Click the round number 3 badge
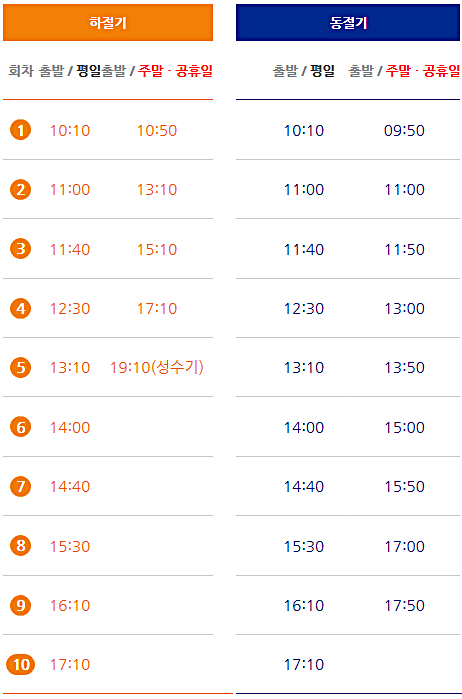This screenshot has height=699, width=462. point(21,249)
